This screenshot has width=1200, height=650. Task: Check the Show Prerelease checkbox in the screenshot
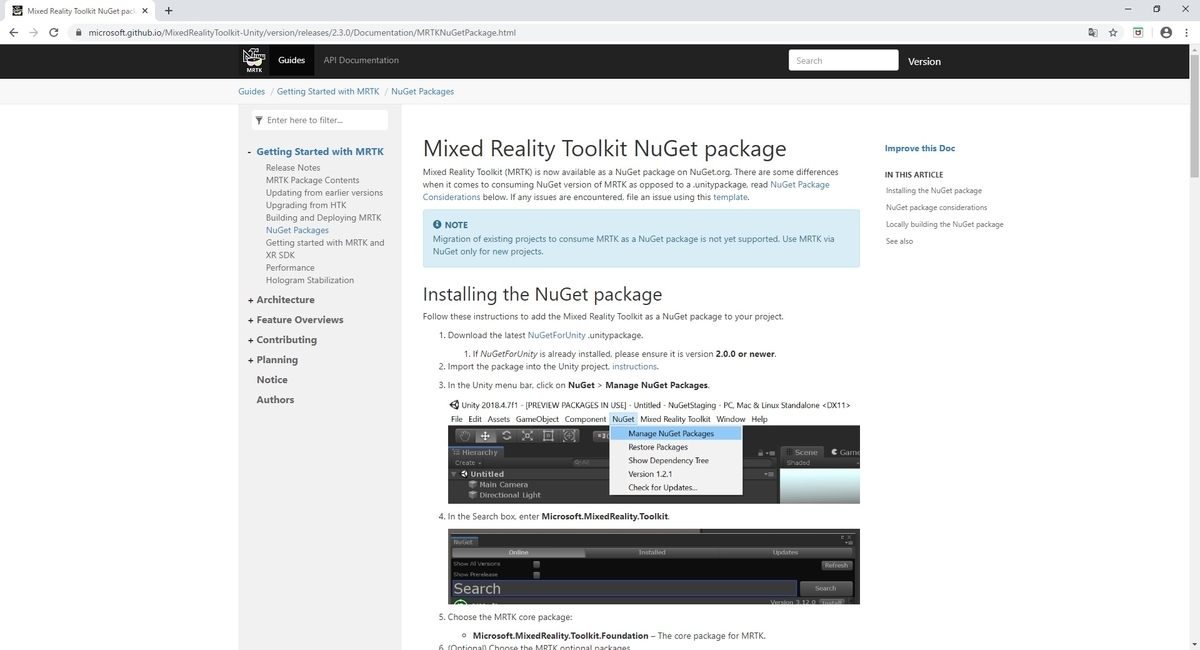point(536,574)
